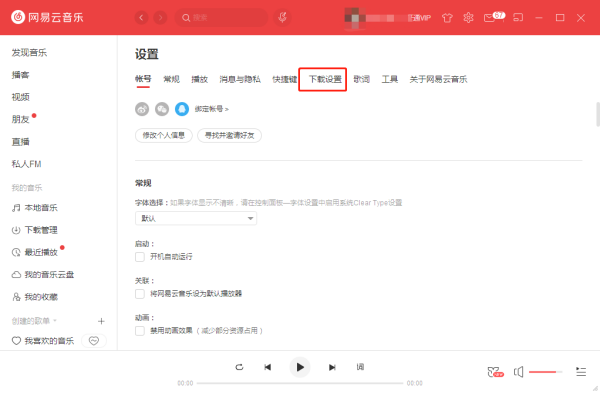Click the settings page vertical scrollbar
600x393 pixels.
598,114
